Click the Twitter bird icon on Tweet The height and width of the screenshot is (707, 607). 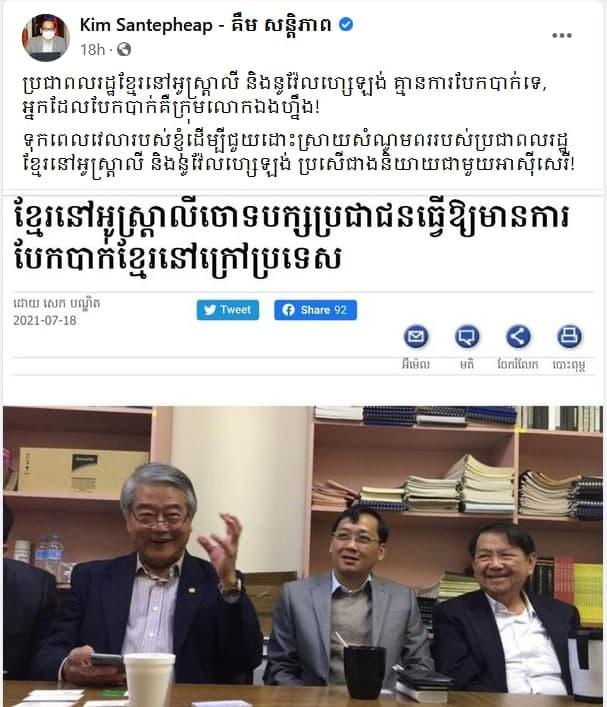click(210, 310)
